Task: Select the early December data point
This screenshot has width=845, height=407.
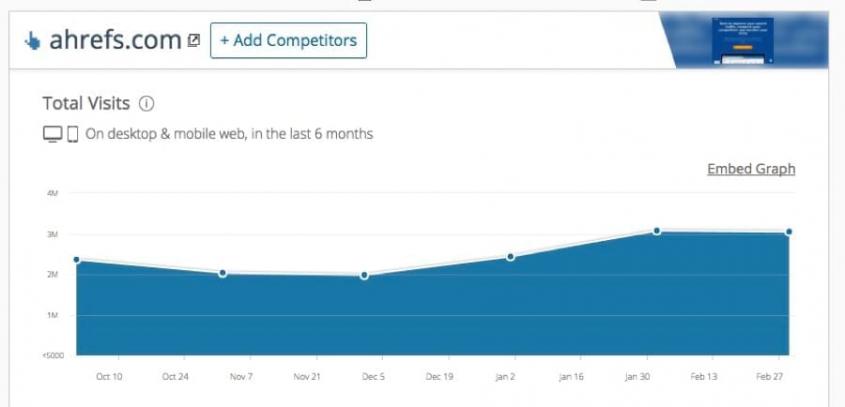Action: [x=364, y=275]
